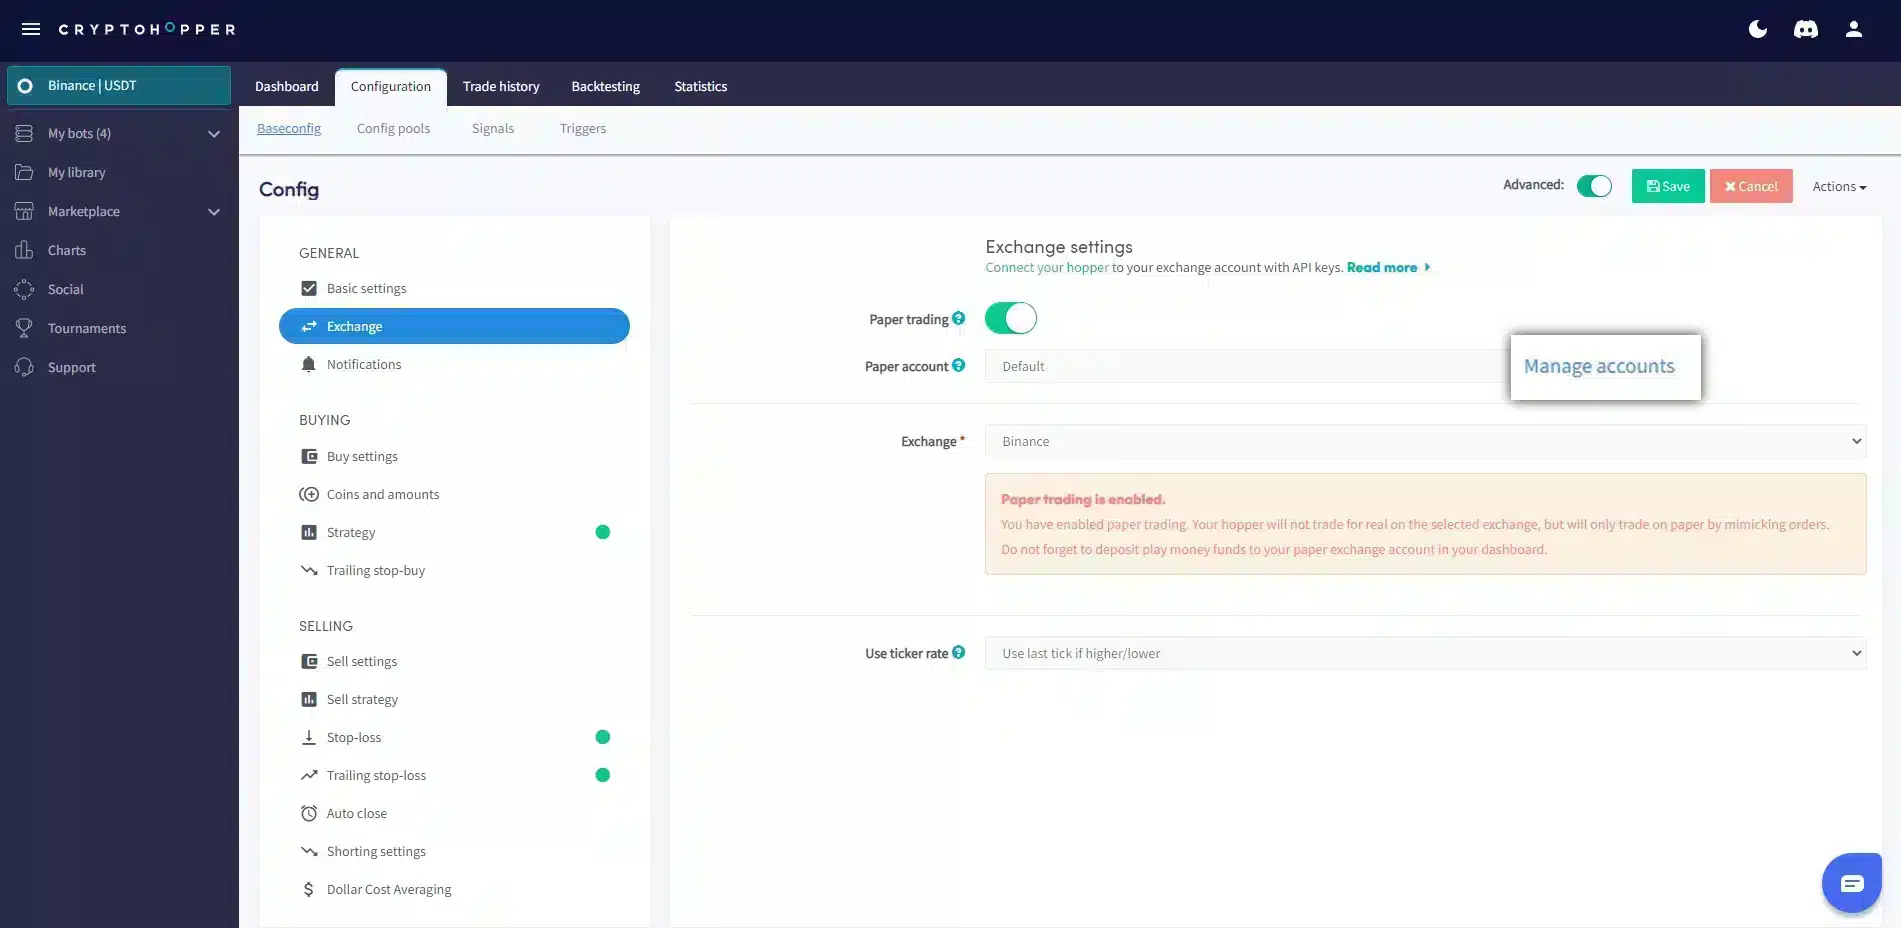Screen dimensions: 1901x928
Task: Open the Signals sub-tab
Action: pyautogui.click(x=493, y=128)
